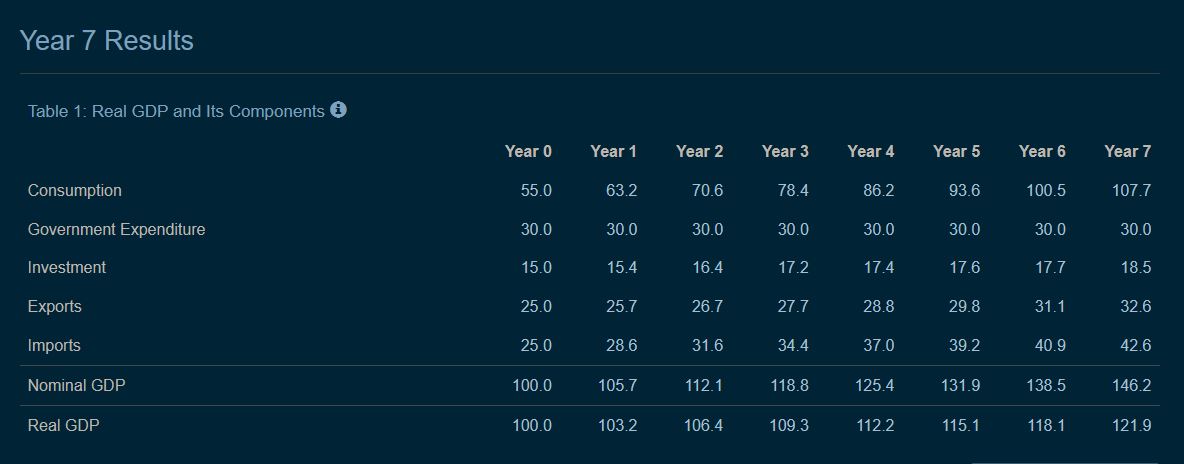1184x464 pixels.
Task: Click Real GDP Year 7 value 121.9
Action: click(x=1132, y=425)
